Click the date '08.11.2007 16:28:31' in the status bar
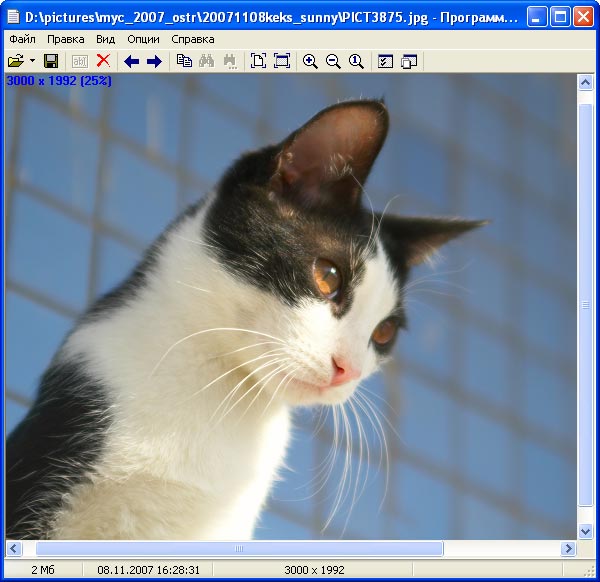Image resolution: width=600 pixels, height=582 pixels. (x=148, y=570)
